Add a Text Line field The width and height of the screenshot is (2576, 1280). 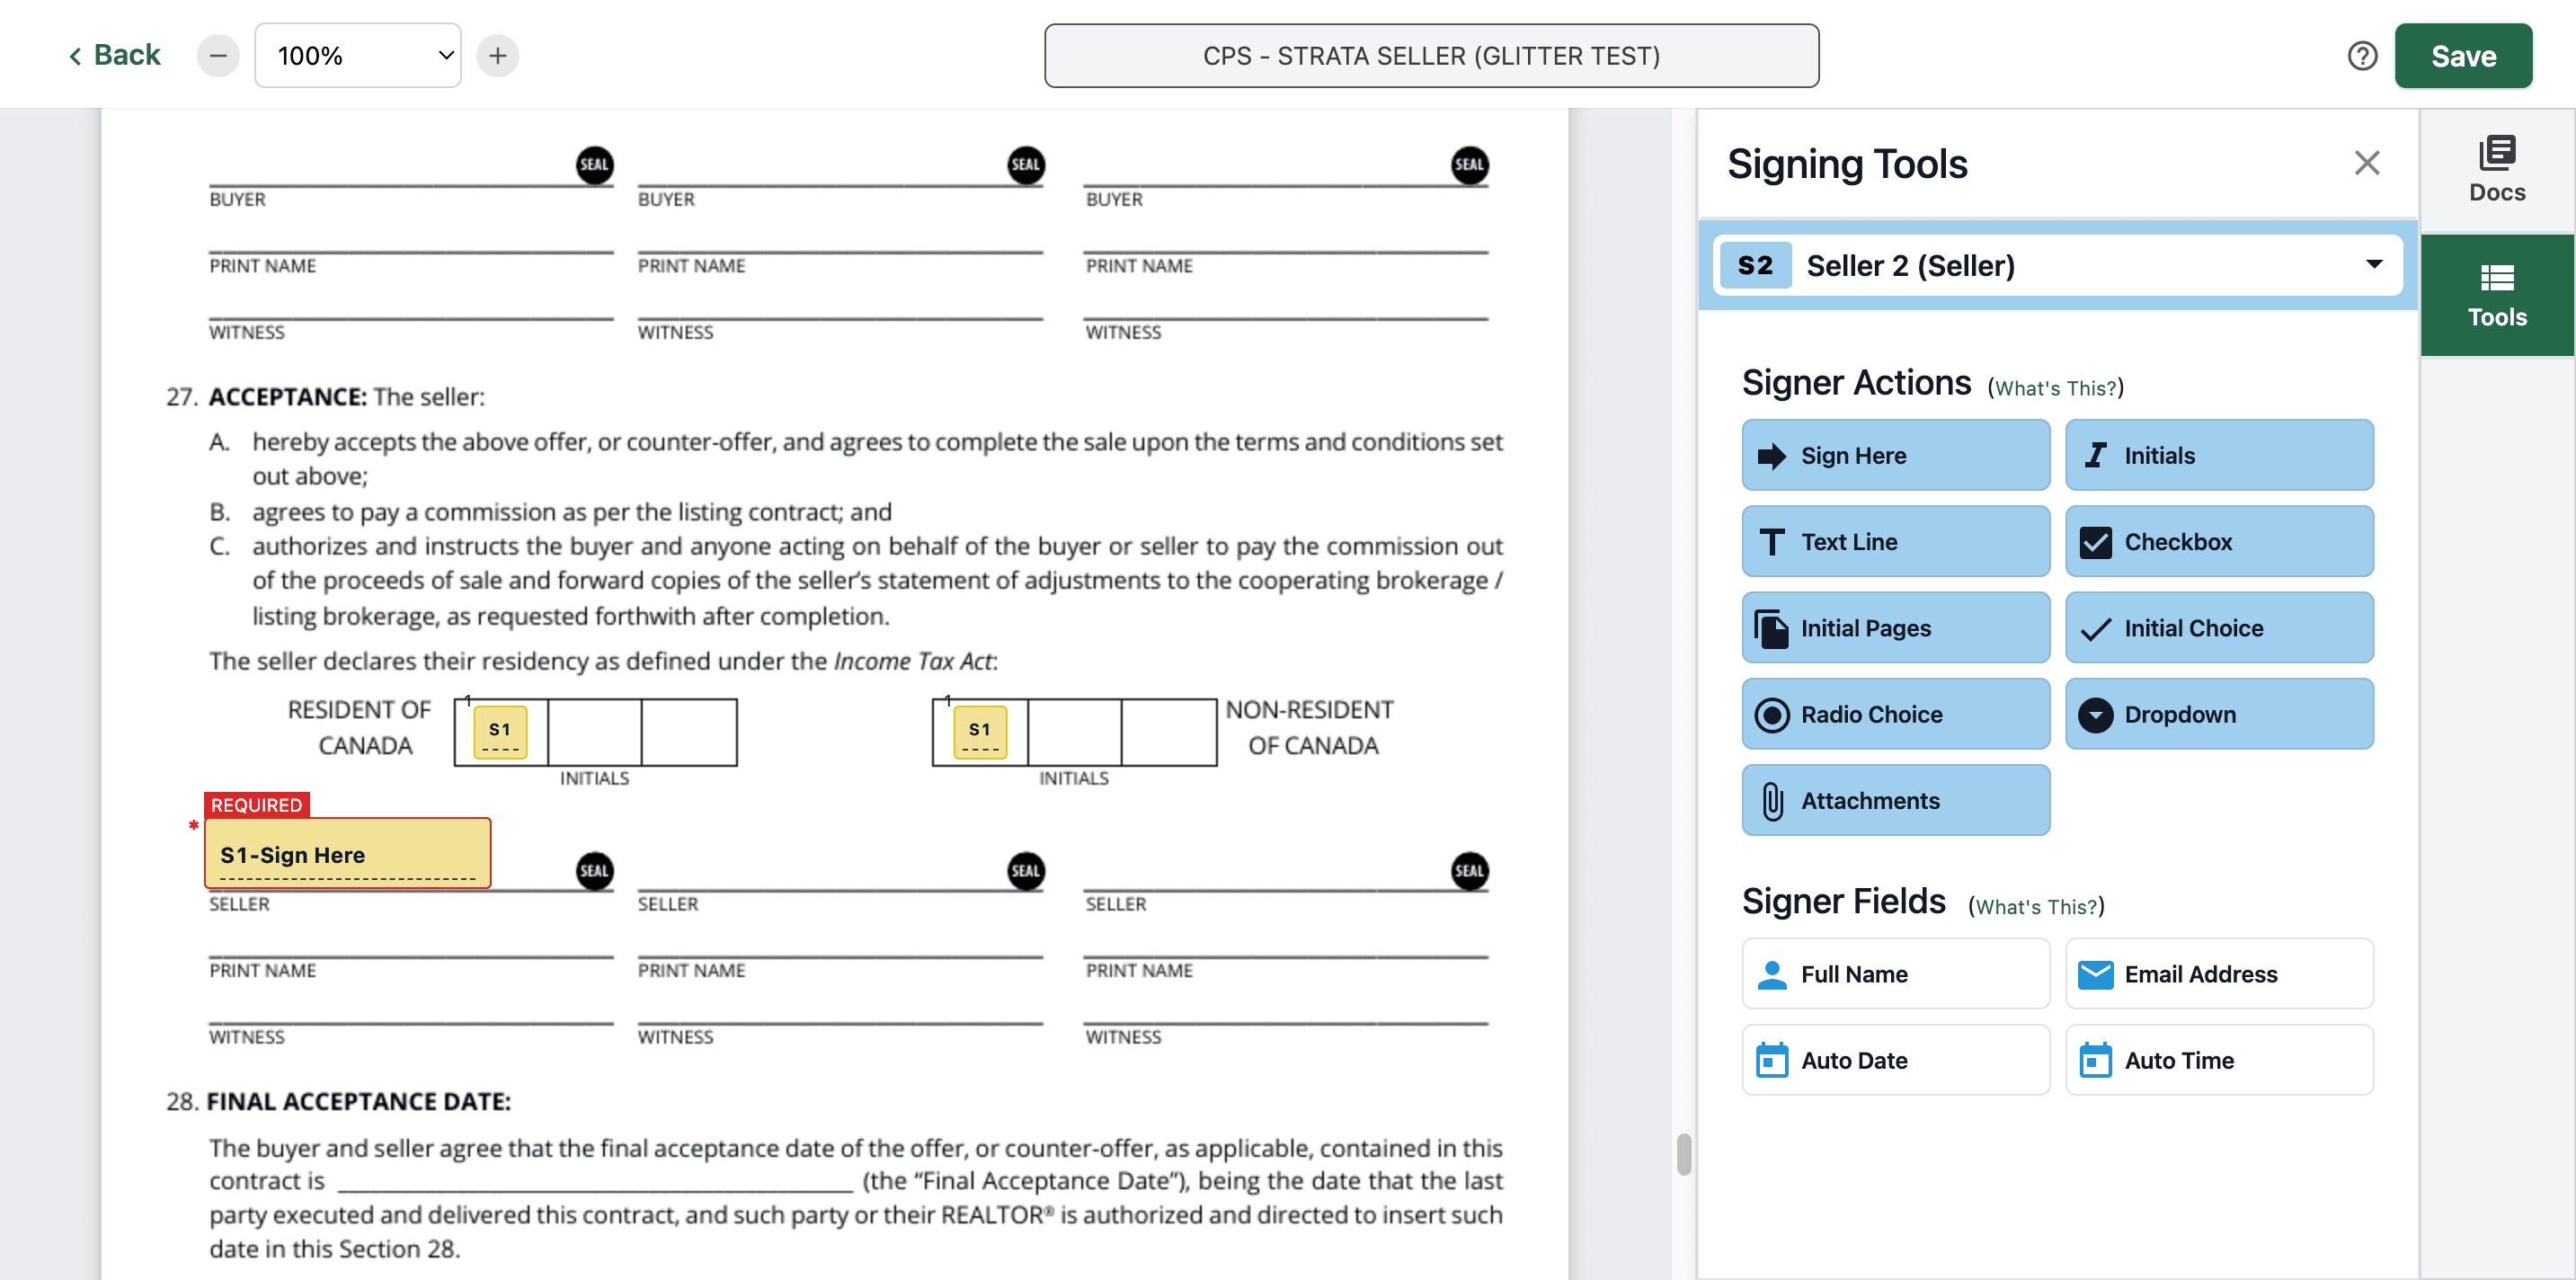click(x=1895, y=541)
